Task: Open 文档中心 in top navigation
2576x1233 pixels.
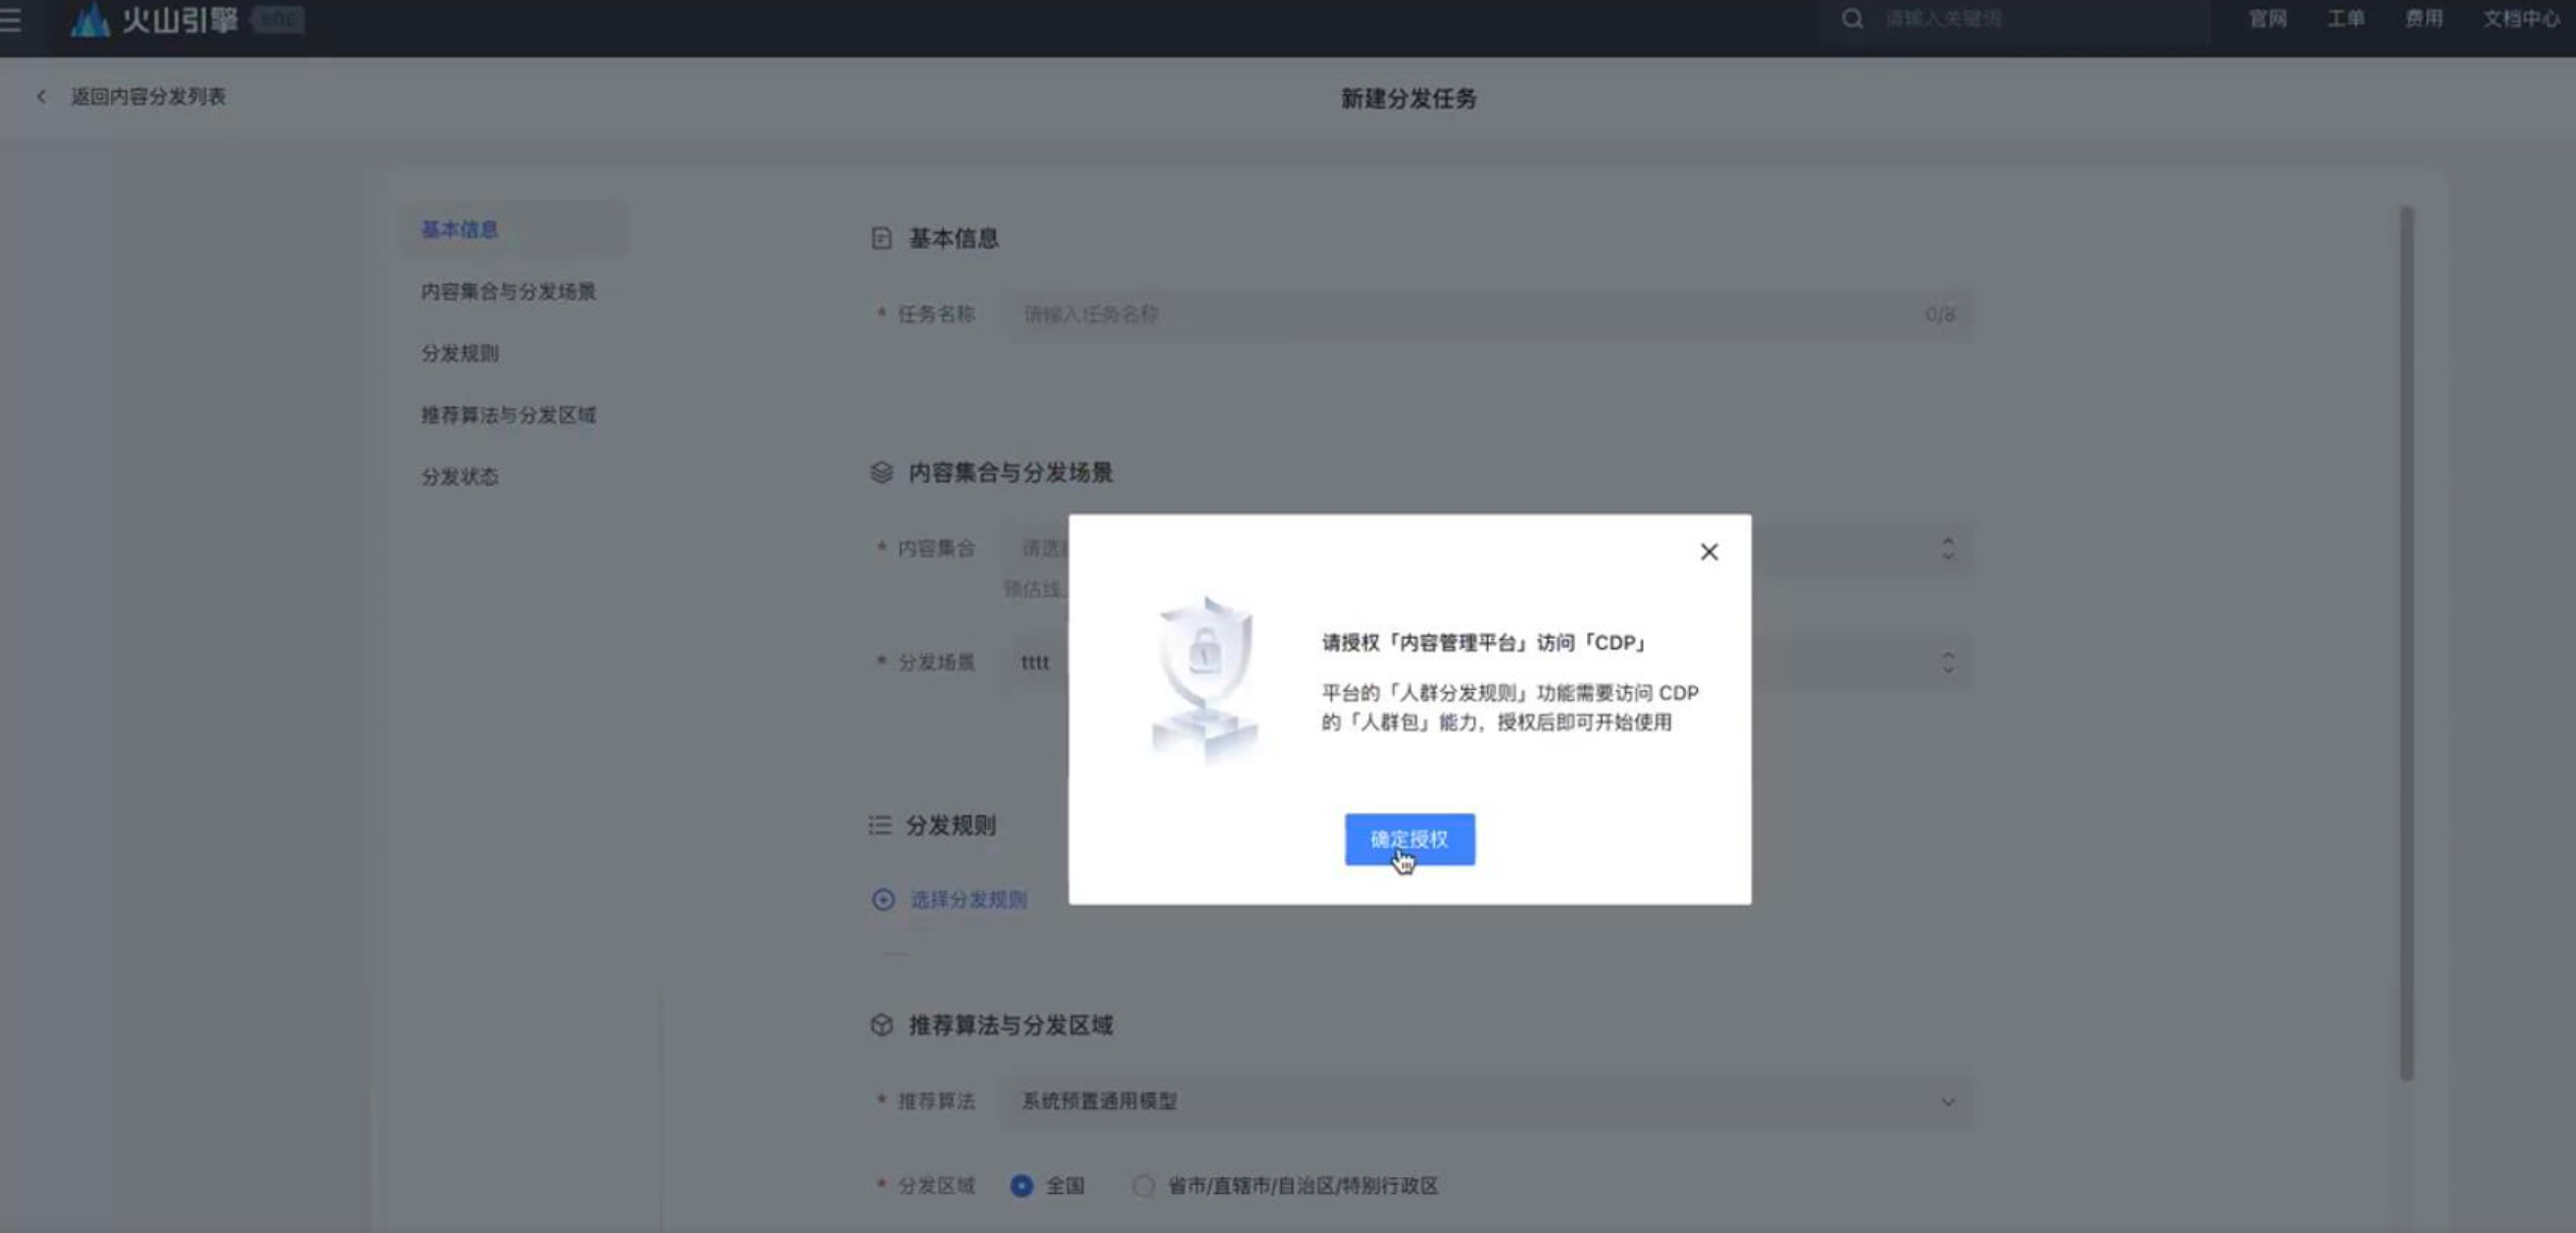Action: [2521, 19]
